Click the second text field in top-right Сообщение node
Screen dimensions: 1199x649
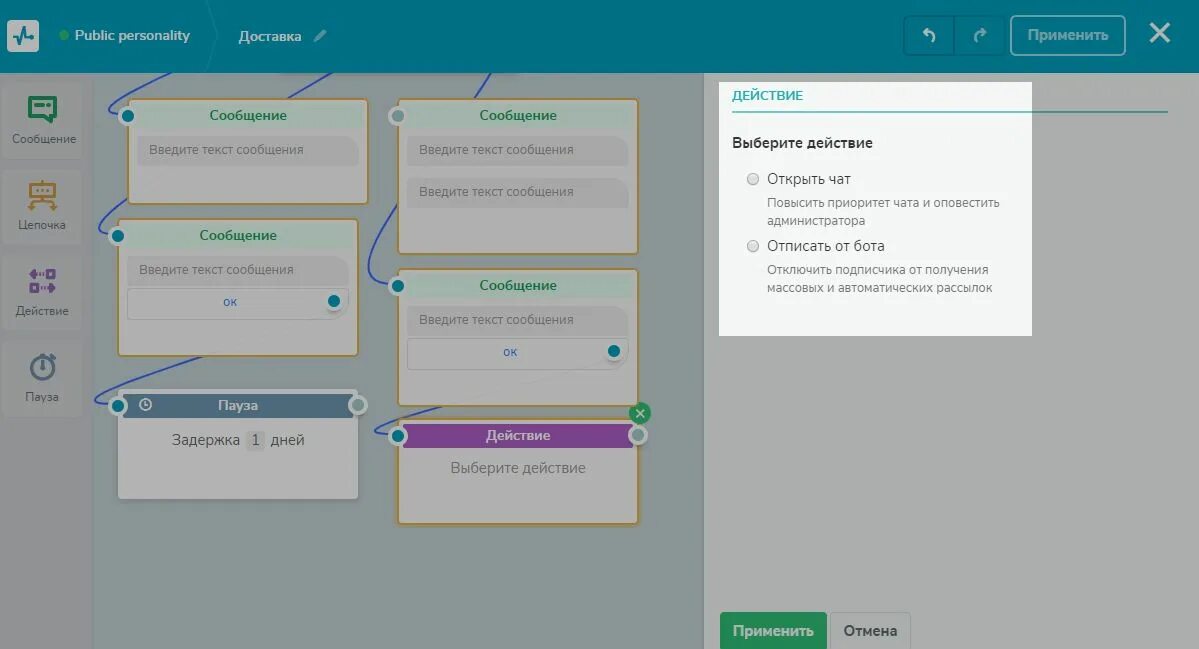[518, 192]
